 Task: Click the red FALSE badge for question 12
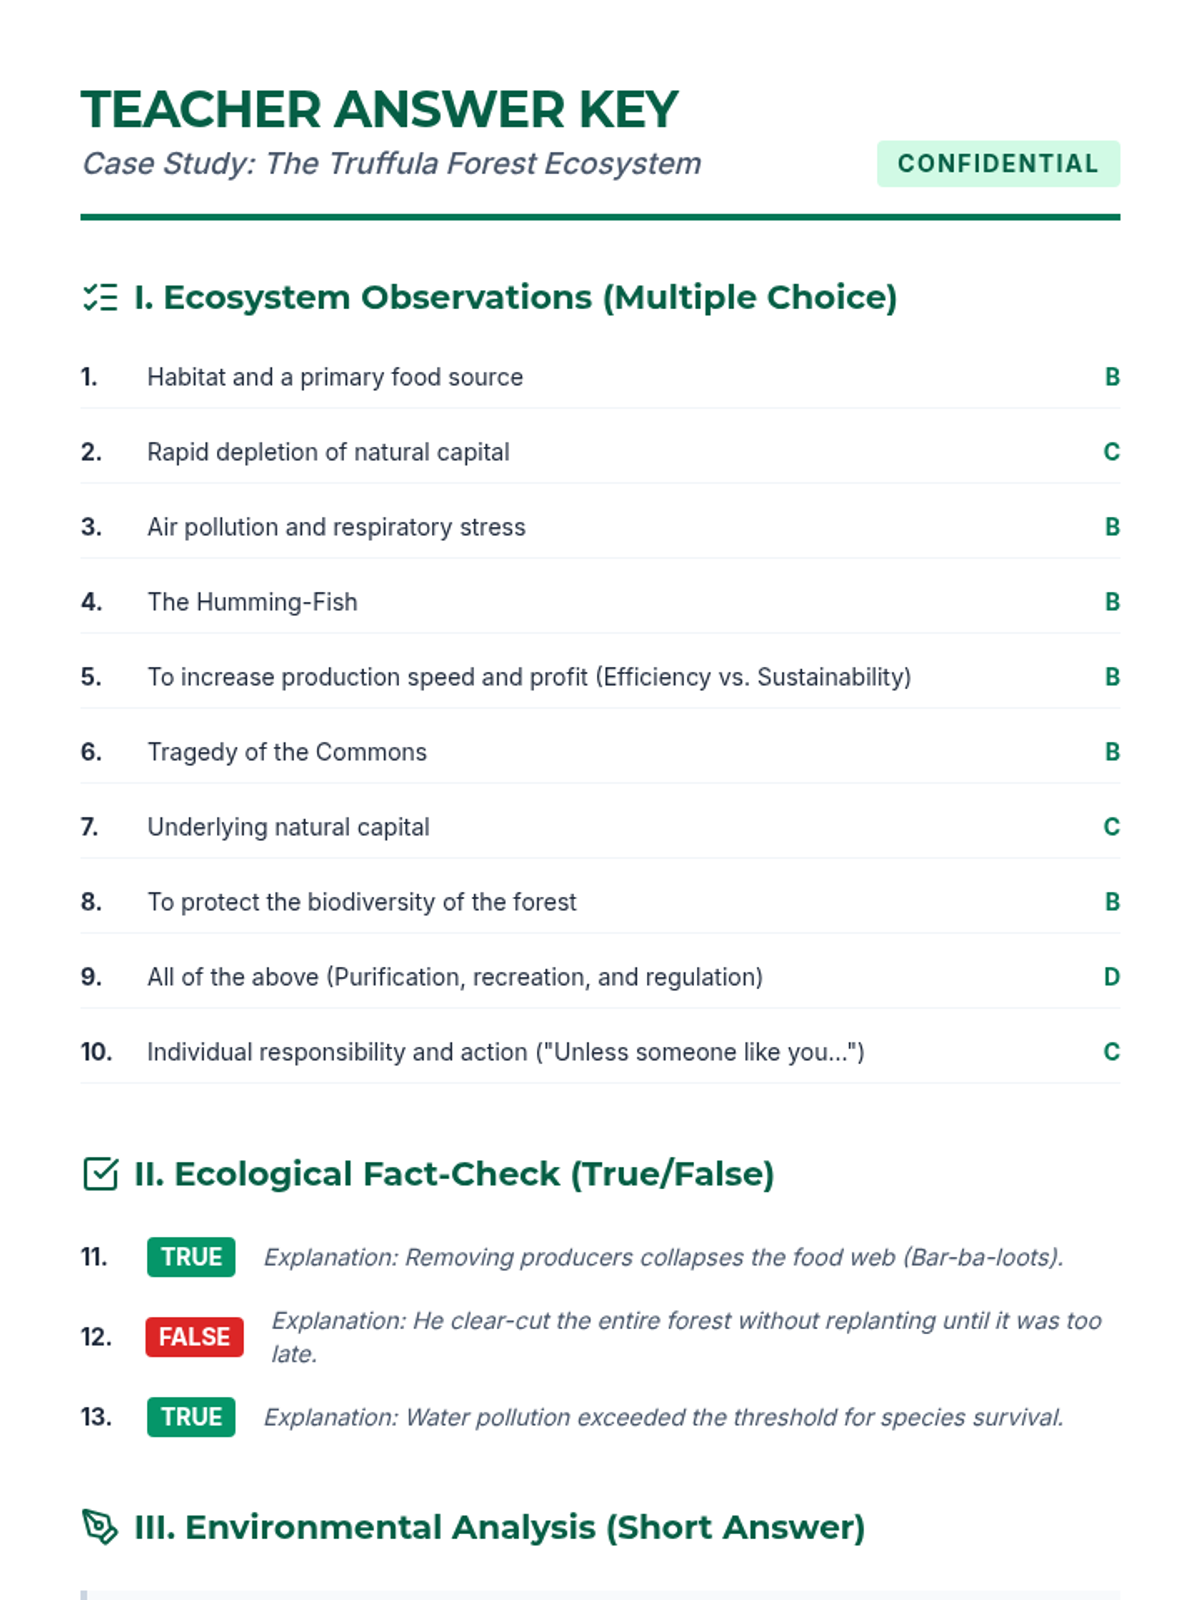click(194, 1337)
